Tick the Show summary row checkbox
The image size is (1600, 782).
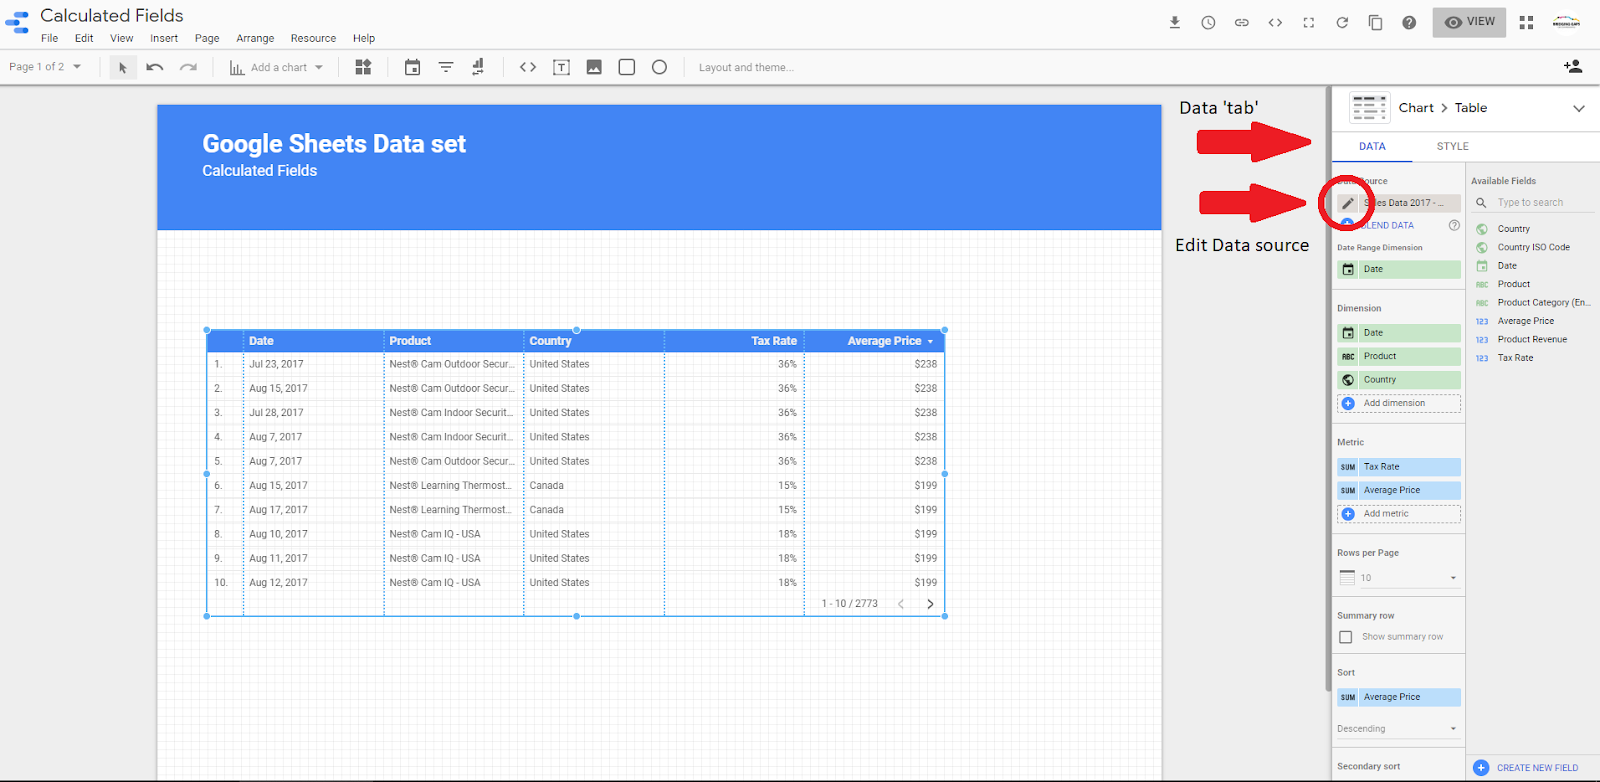point(1346,637)
